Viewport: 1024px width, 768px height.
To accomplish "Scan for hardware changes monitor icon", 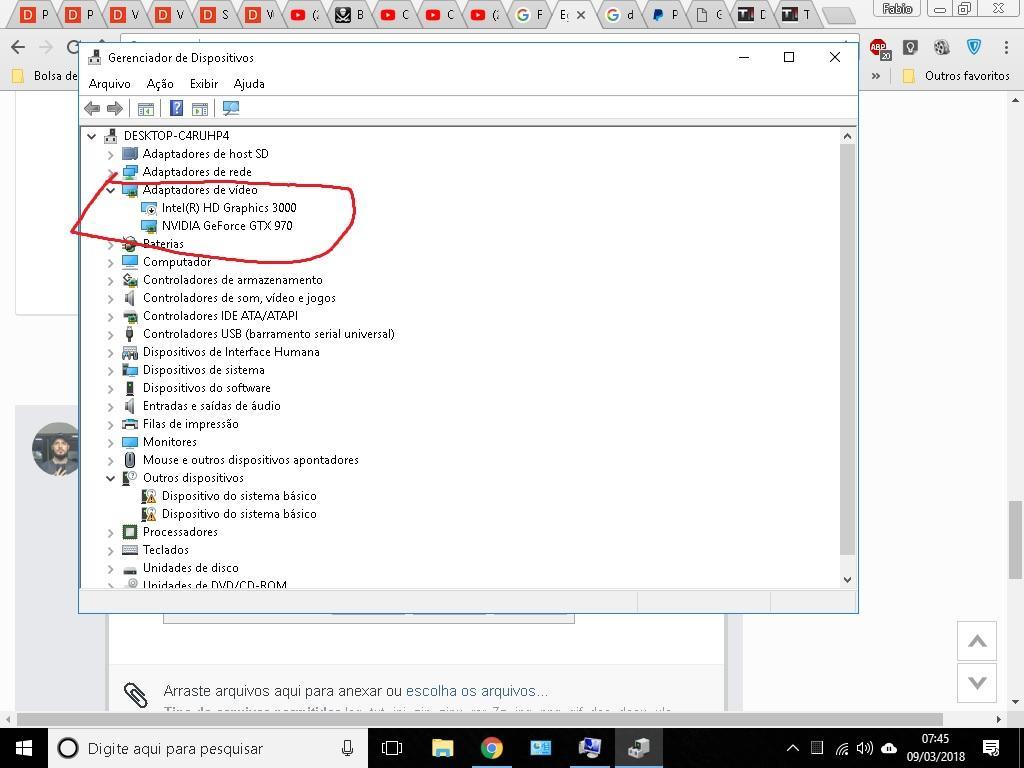I will 231,108.
